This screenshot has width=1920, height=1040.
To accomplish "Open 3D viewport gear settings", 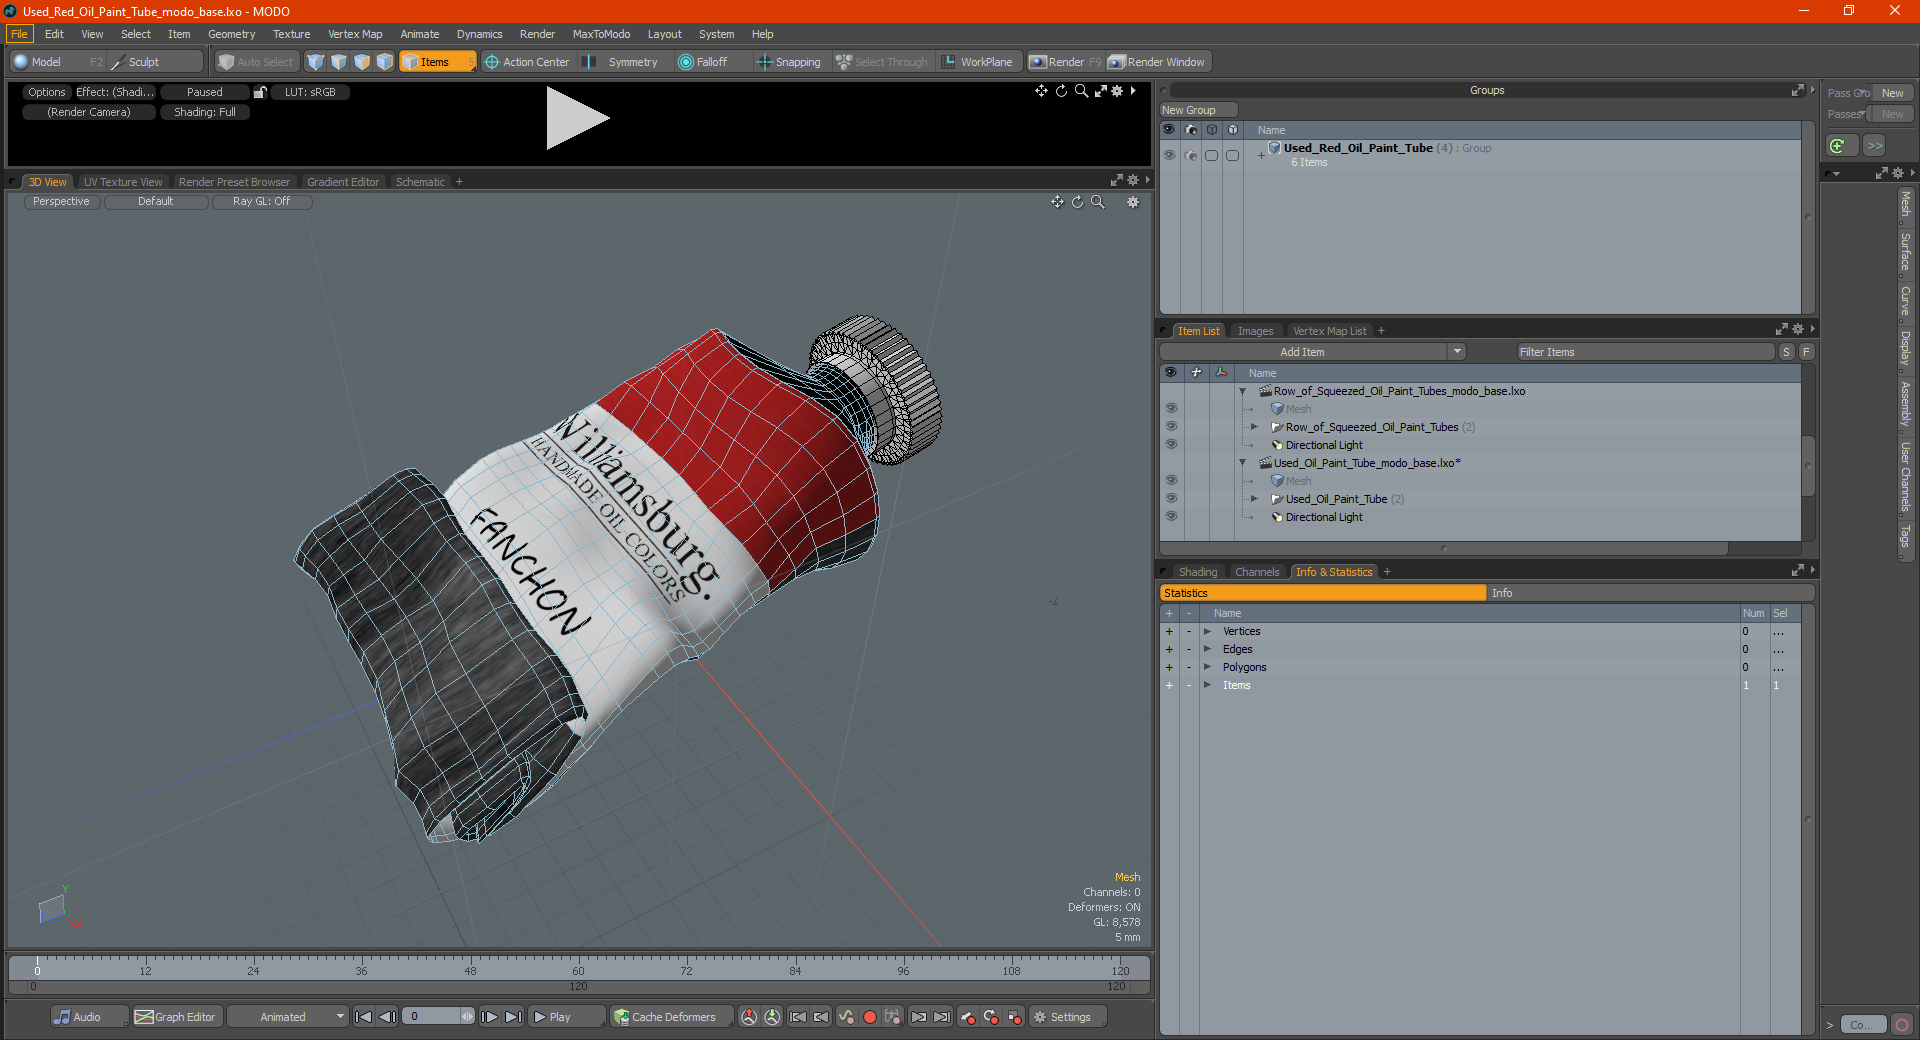I will (x=1133, y=202).
